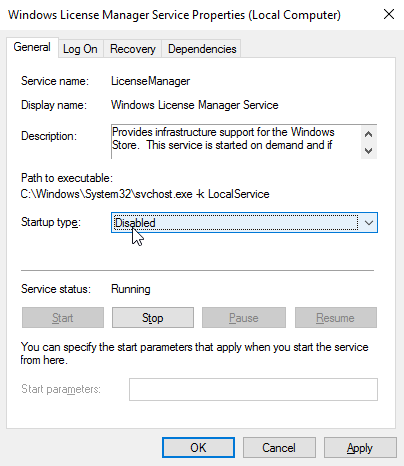Apply the startup type change
The height and width of the screenshot is (466, 404).
[x=360, y=448]
